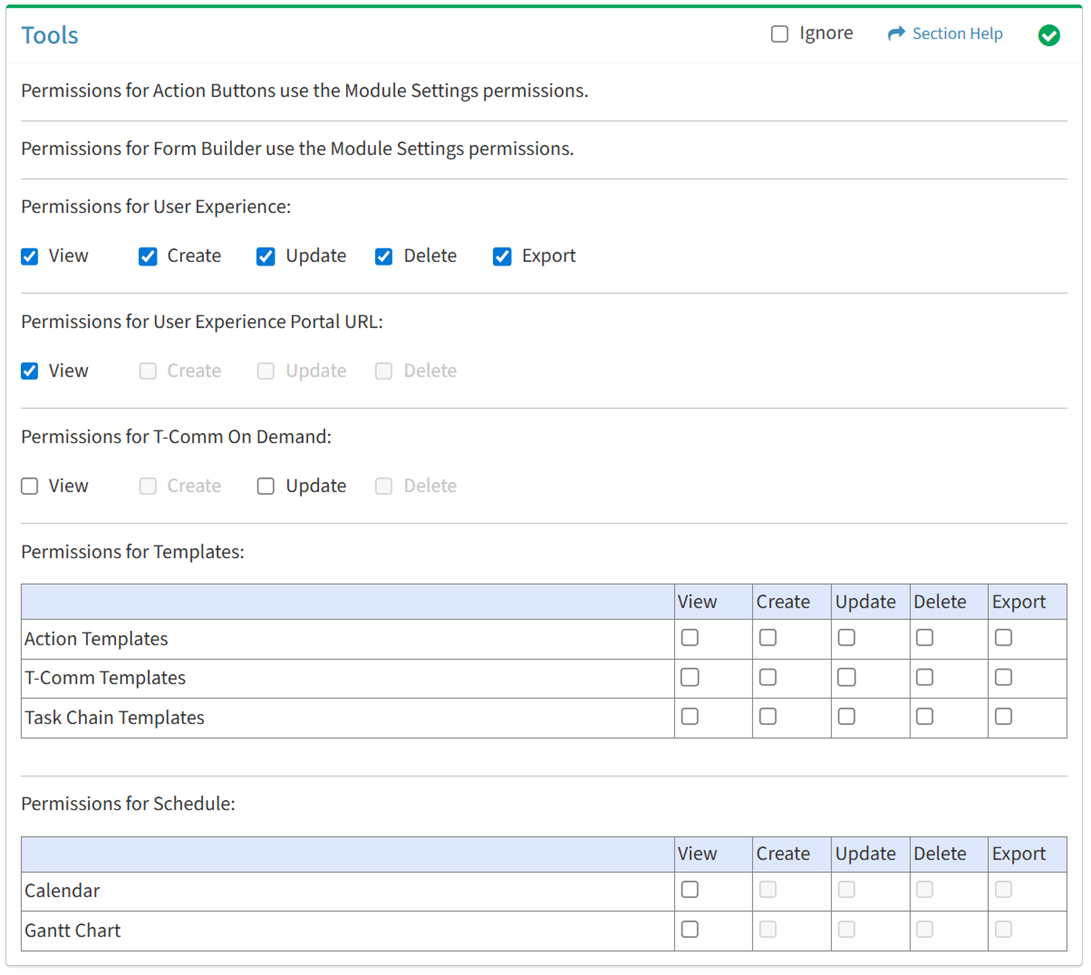Uncheck Create for User Experience

pyautogui.click(x=148, y=257)
